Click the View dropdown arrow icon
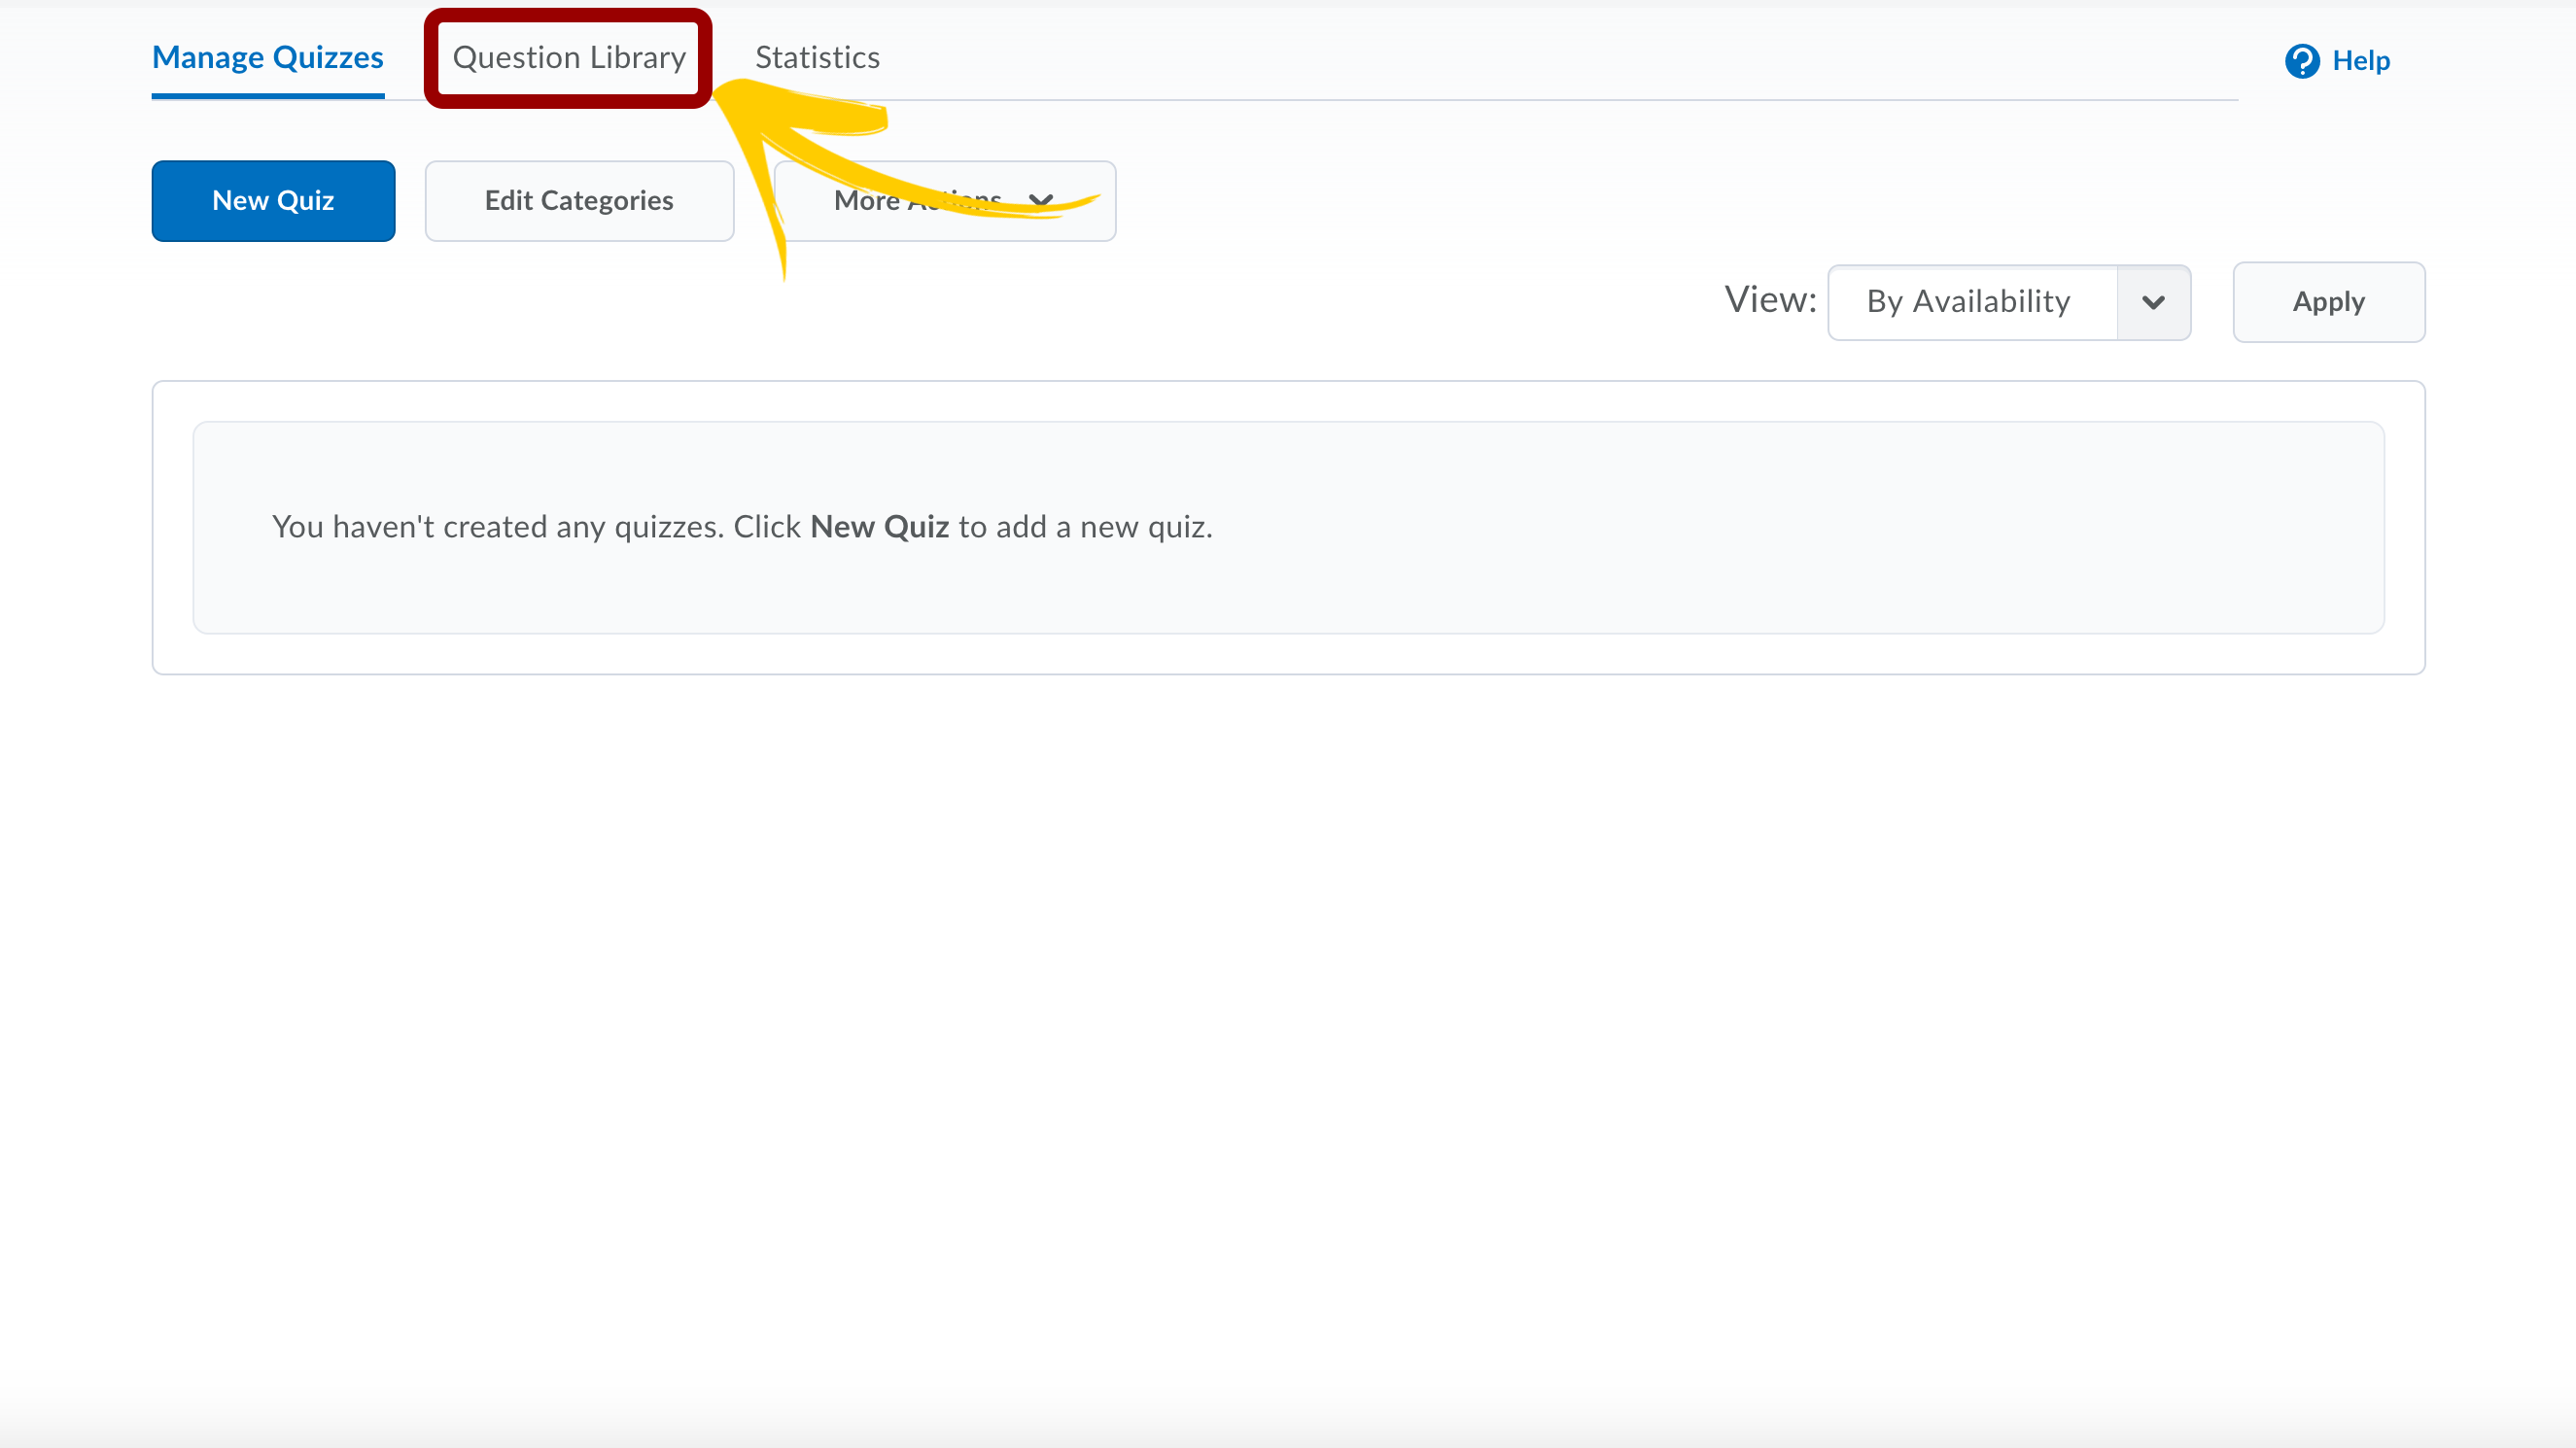 [x=2153, y=302]
